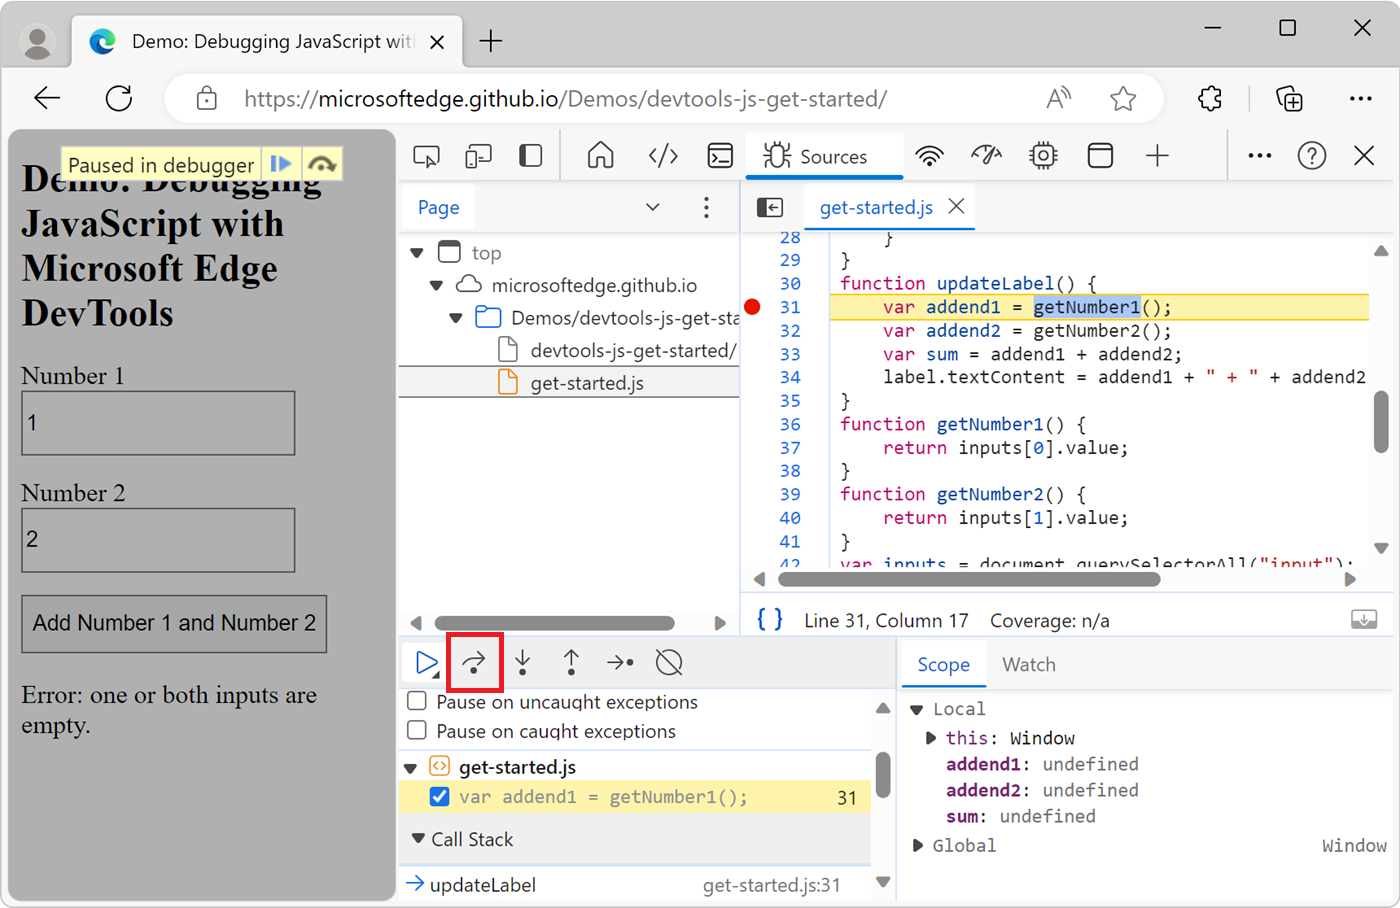Switch to the Watch tab
This screenshot has height=908, width=1400.
[1028, 665]
